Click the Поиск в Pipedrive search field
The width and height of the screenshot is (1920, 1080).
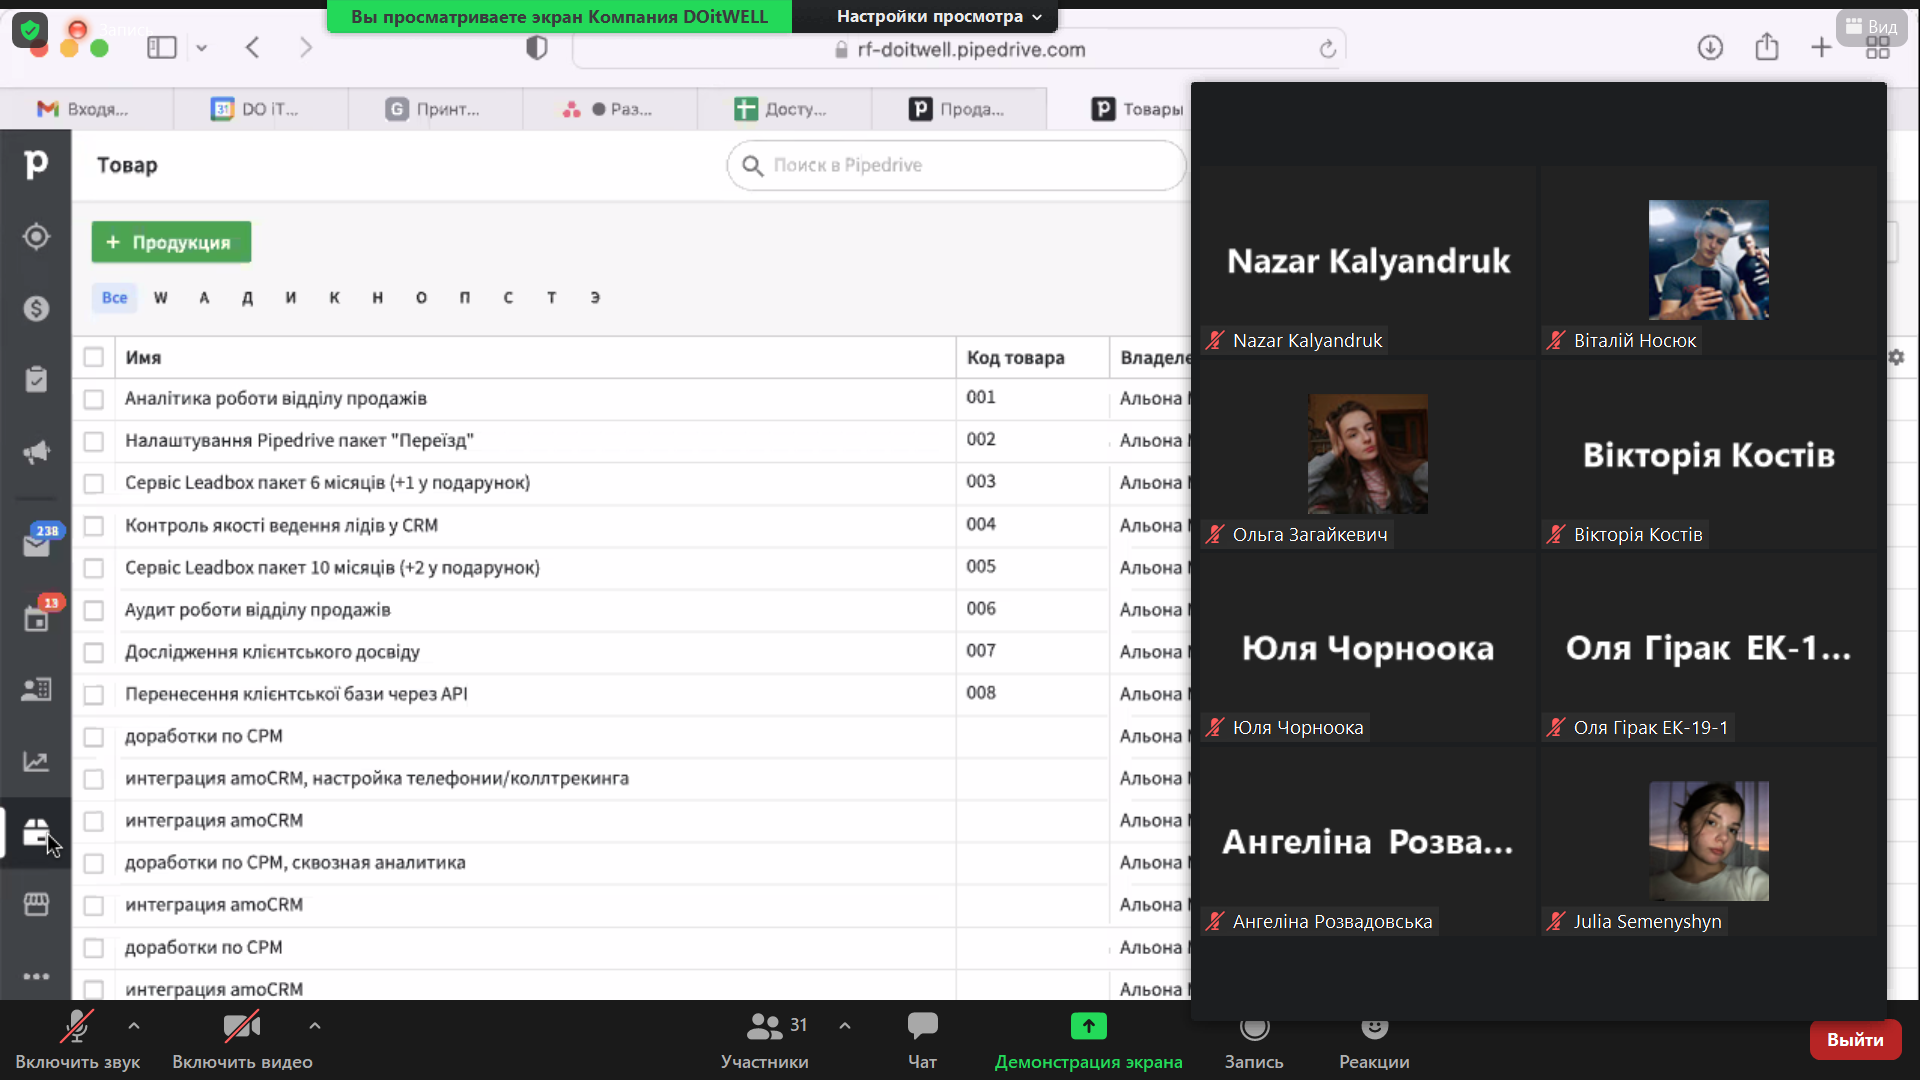point(955,165)
